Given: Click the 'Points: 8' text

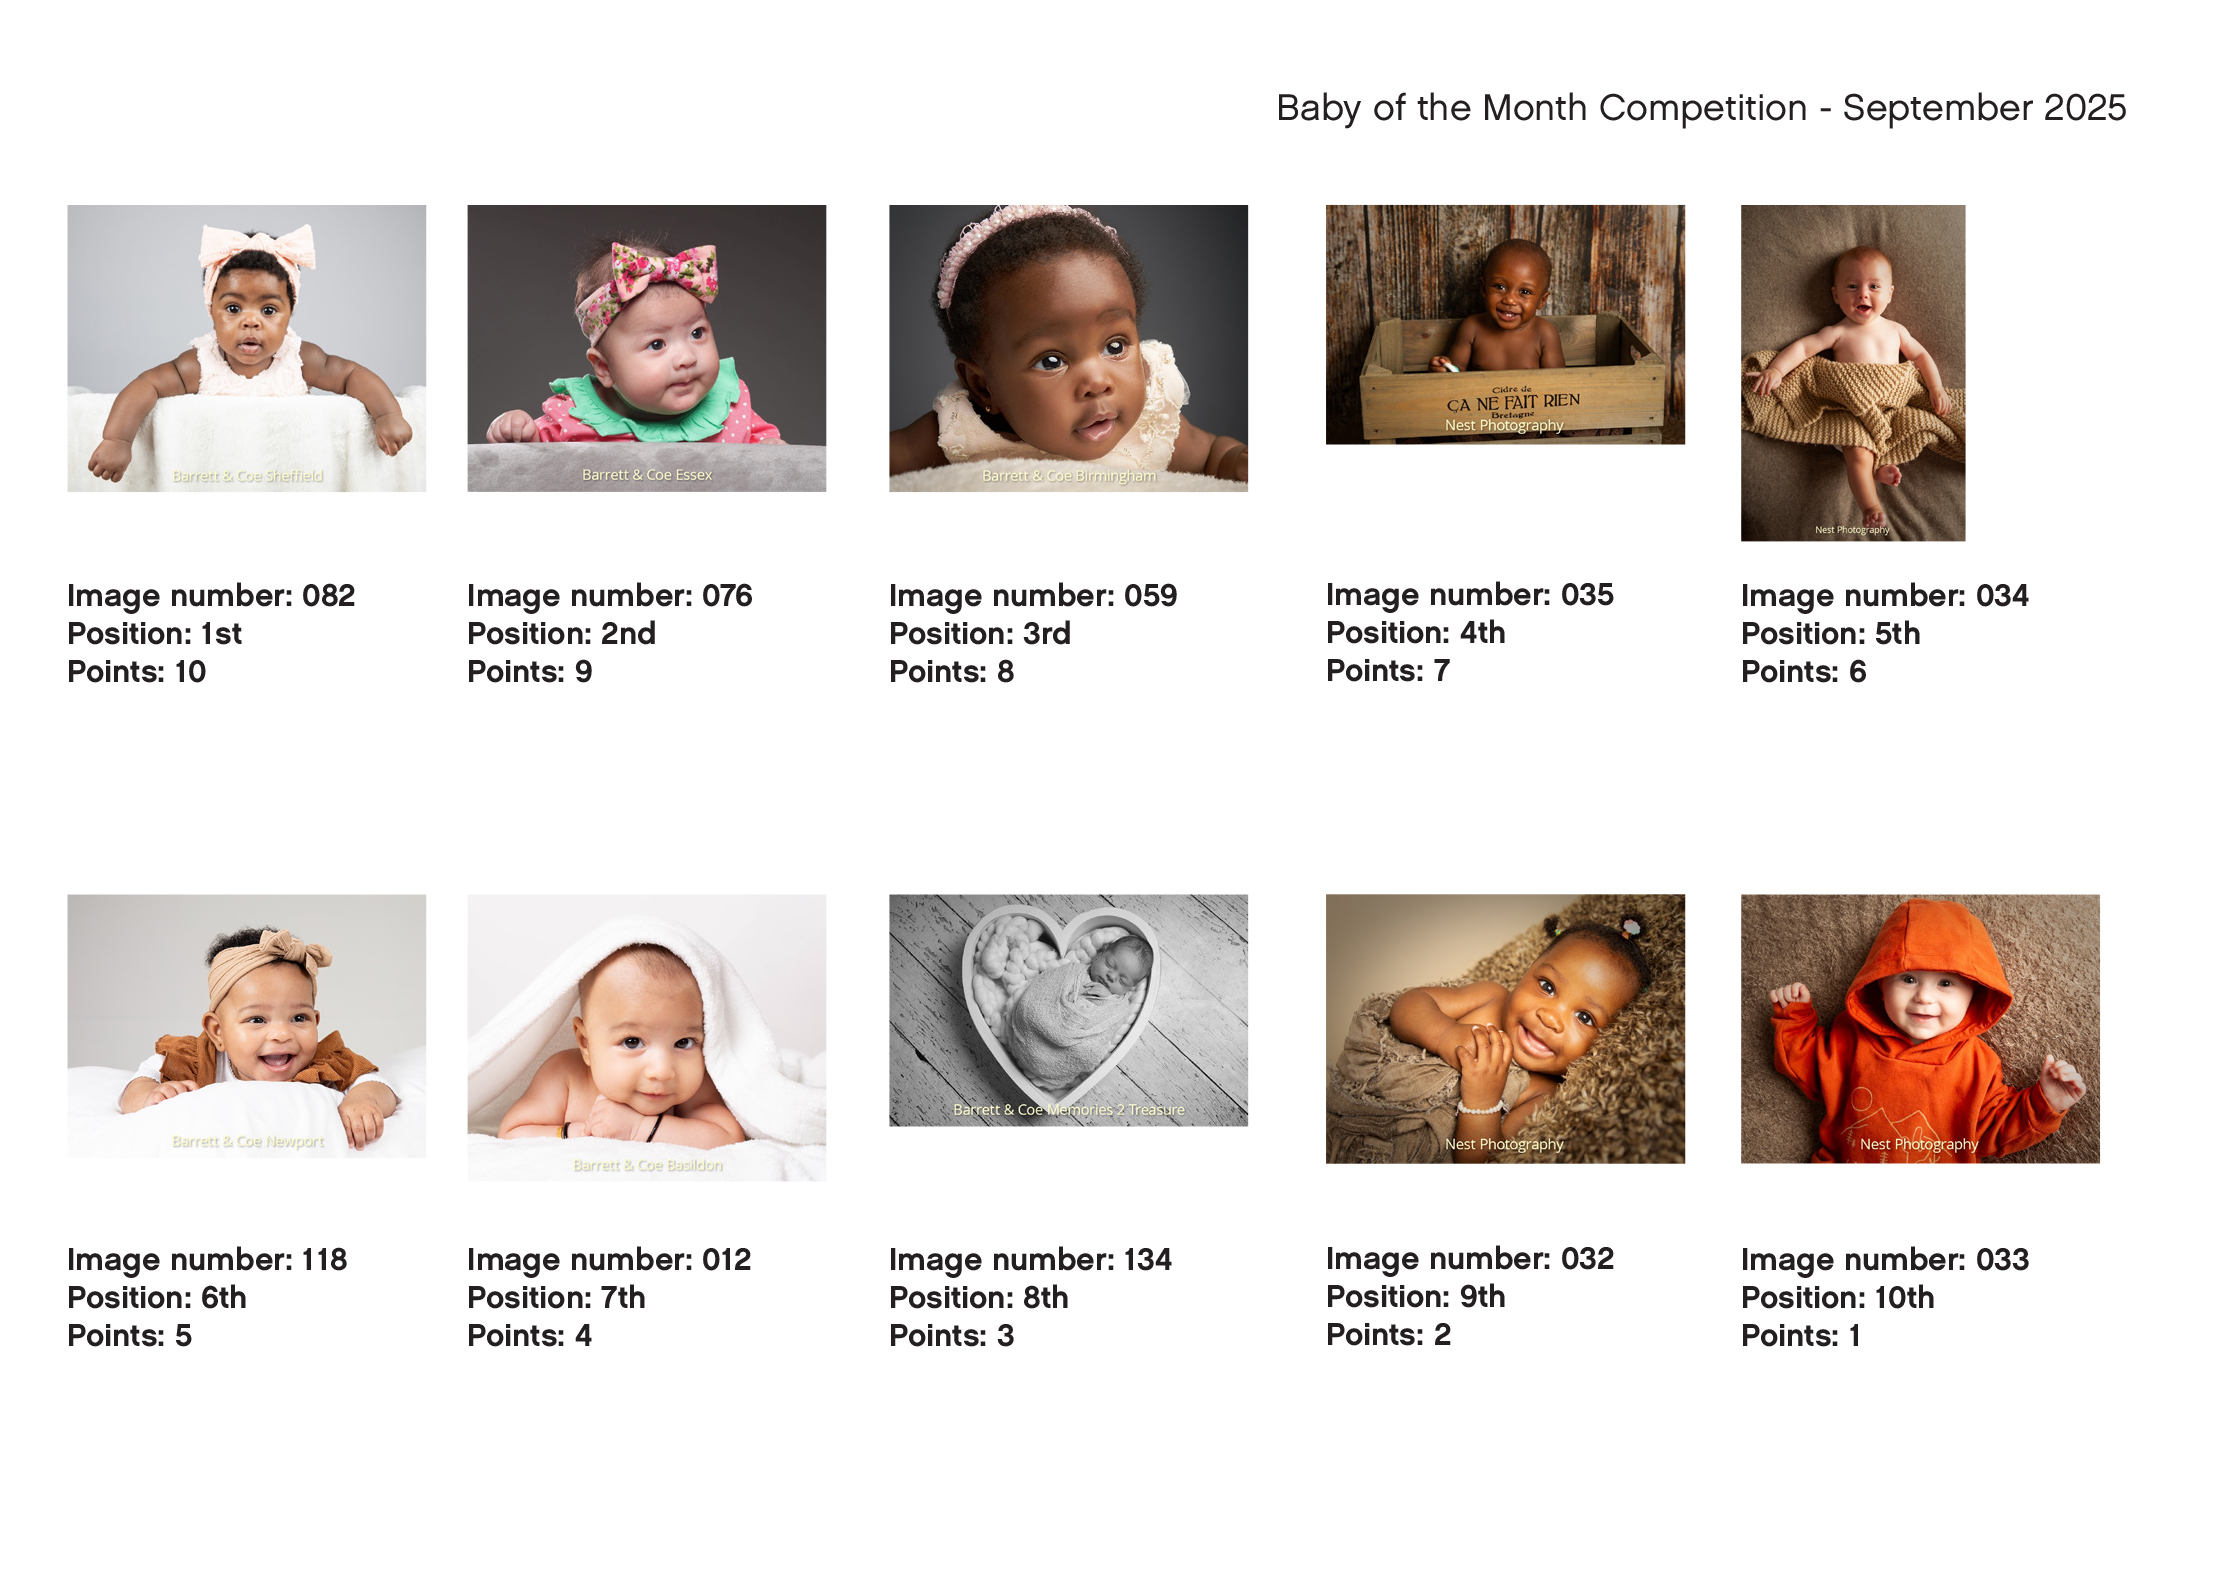Looking at the screenshot, I should click(x=951, y=671).
